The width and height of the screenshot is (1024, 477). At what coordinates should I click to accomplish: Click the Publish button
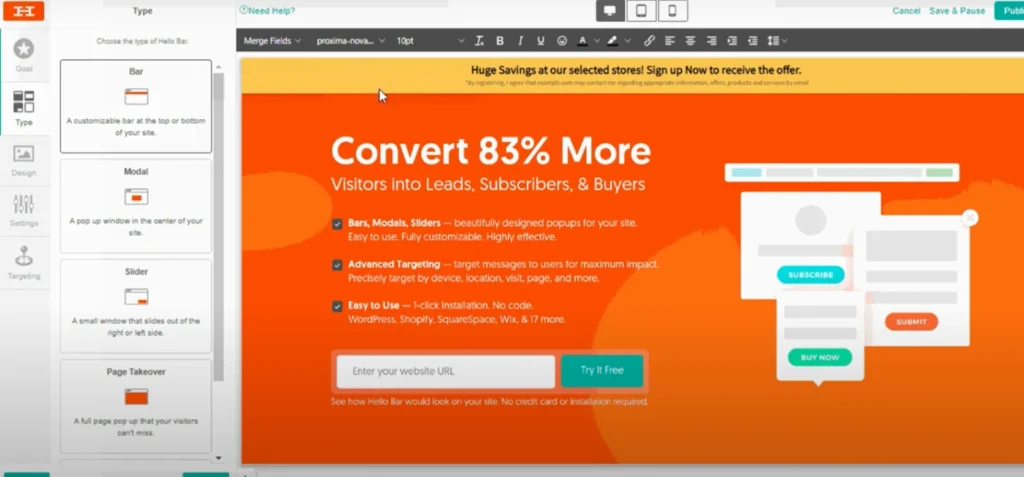click(1009, 10)
